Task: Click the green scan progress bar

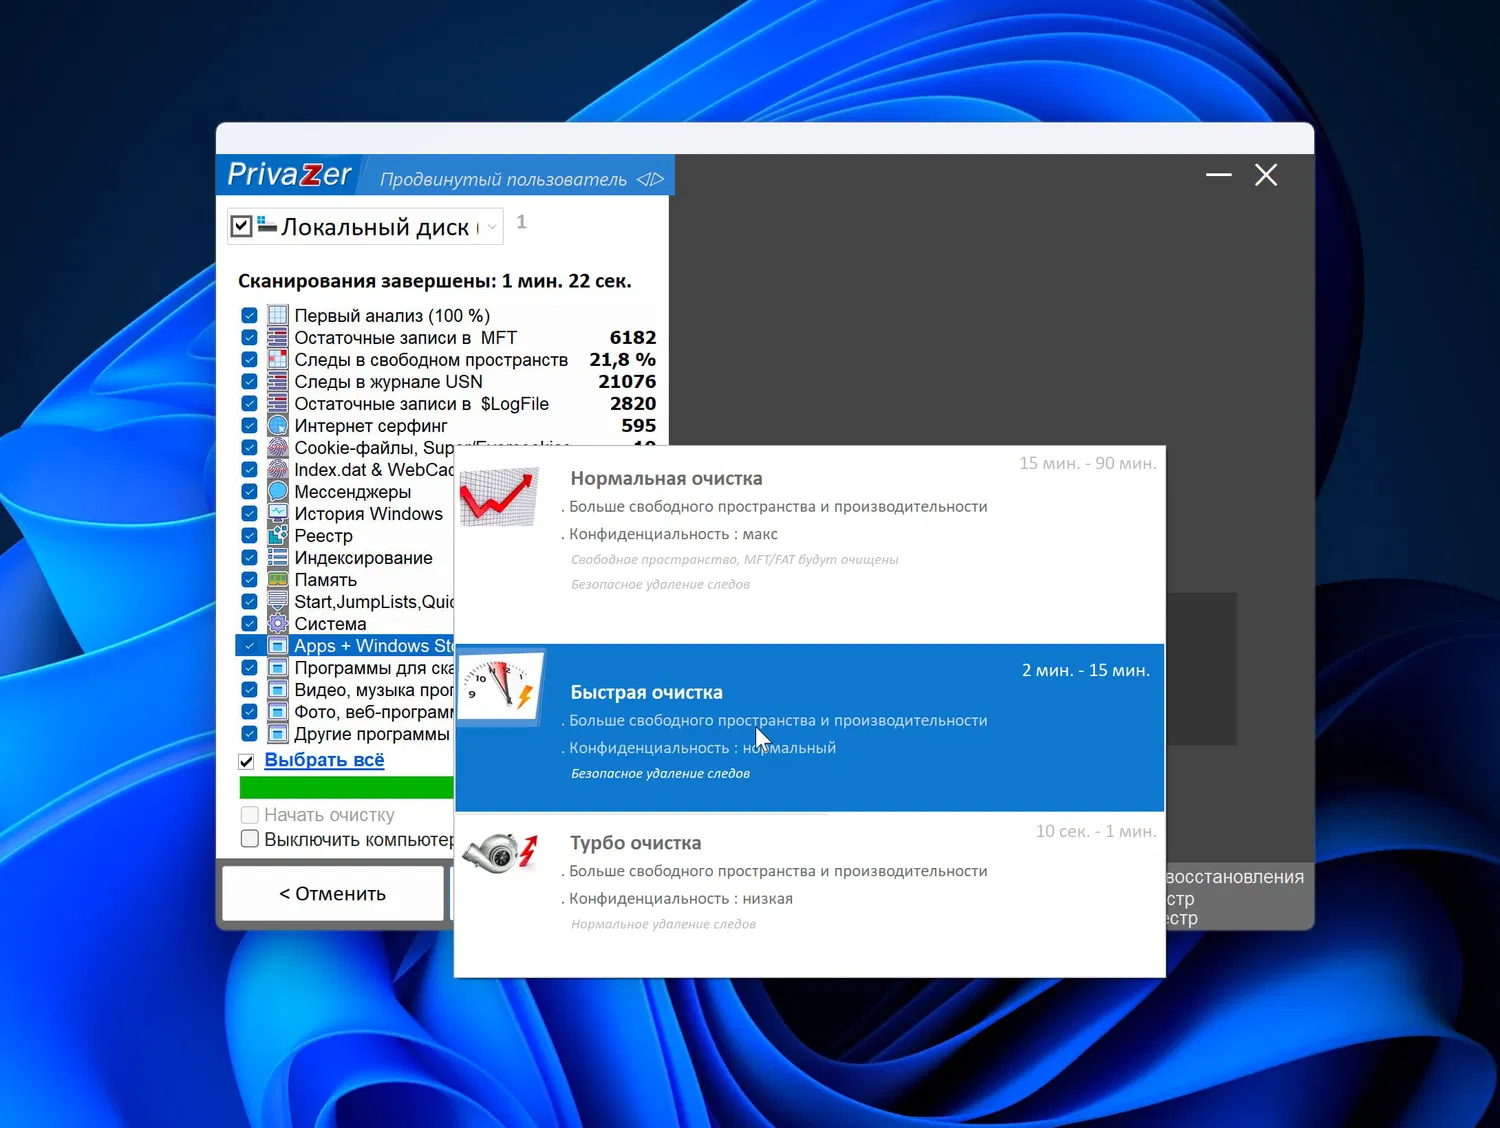Action: pos(346,788)
